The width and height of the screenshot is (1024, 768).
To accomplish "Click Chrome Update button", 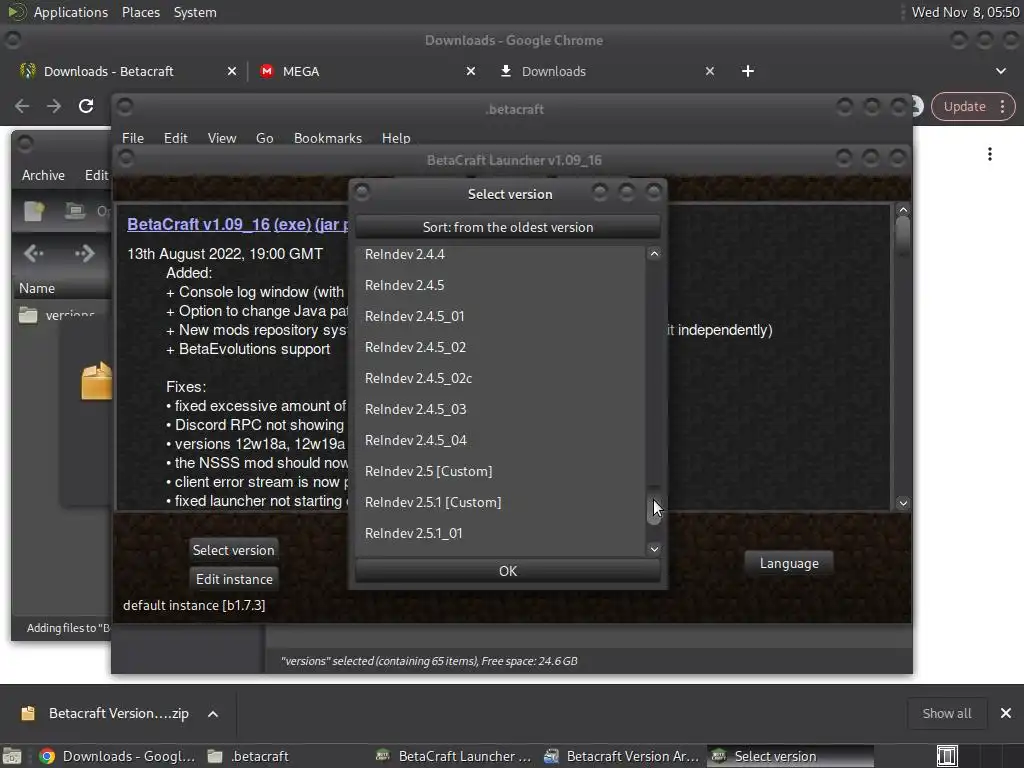I will (965, 106).
